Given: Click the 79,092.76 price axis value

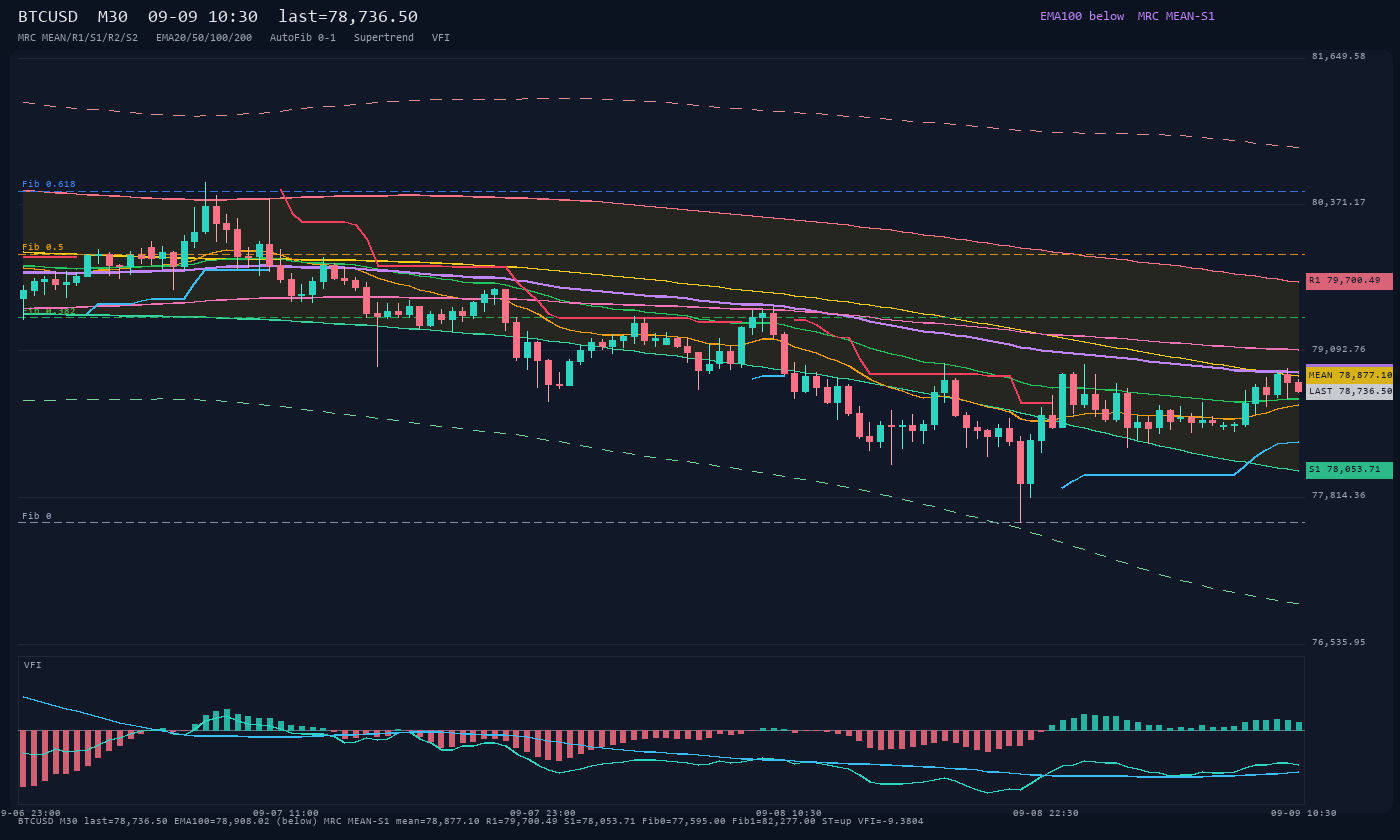Looking at the screenshot, I should pos(1338,350).
